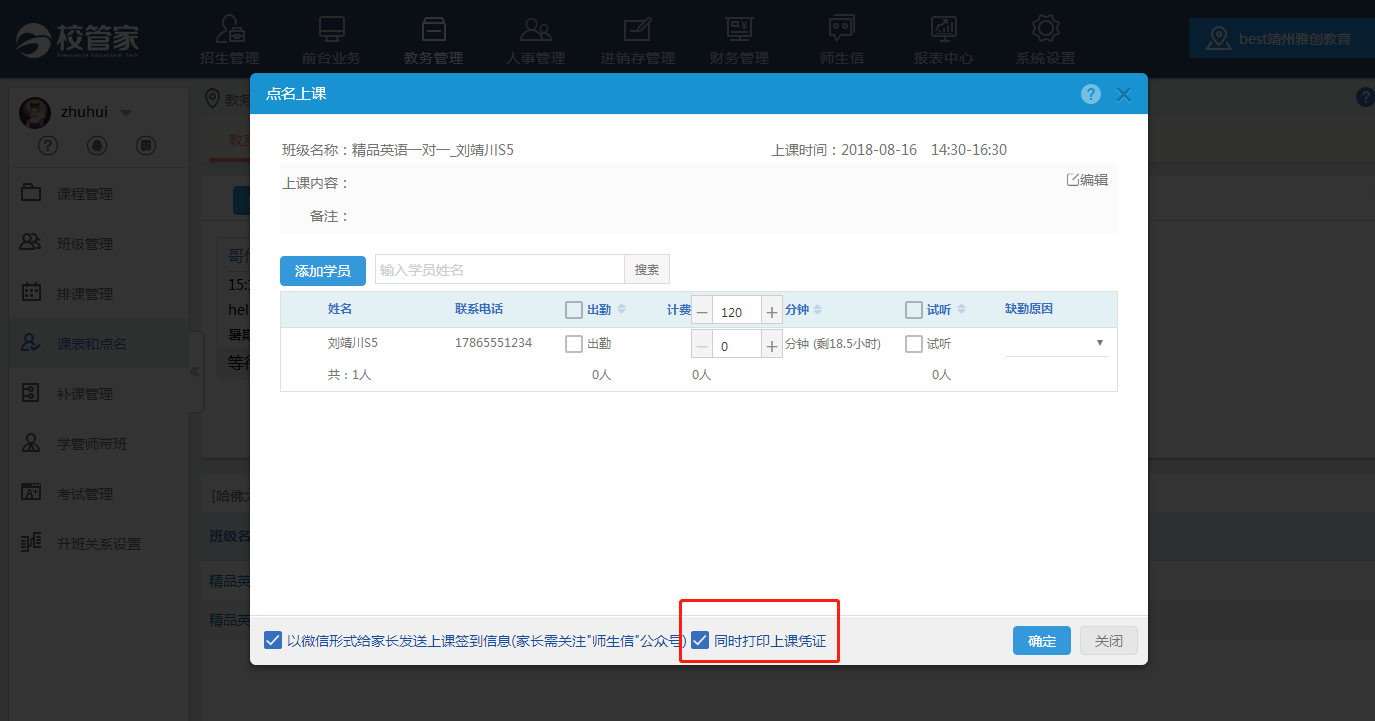Click the 编辑 edit icon for class content
Viewport: 1375px width, 721px height.
(1073, 180)
